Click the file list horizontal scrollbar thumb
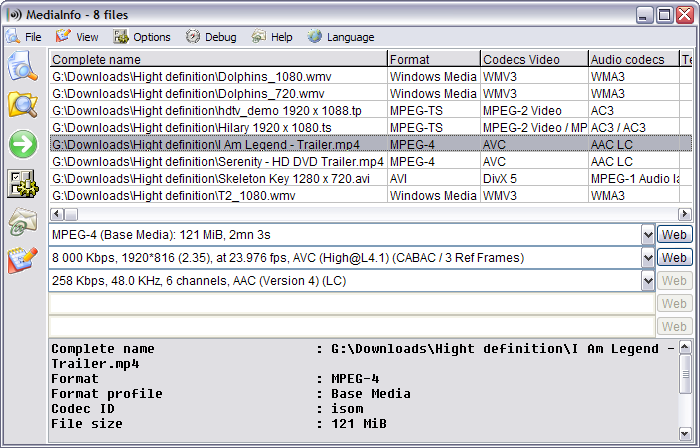 coord(71,214)
